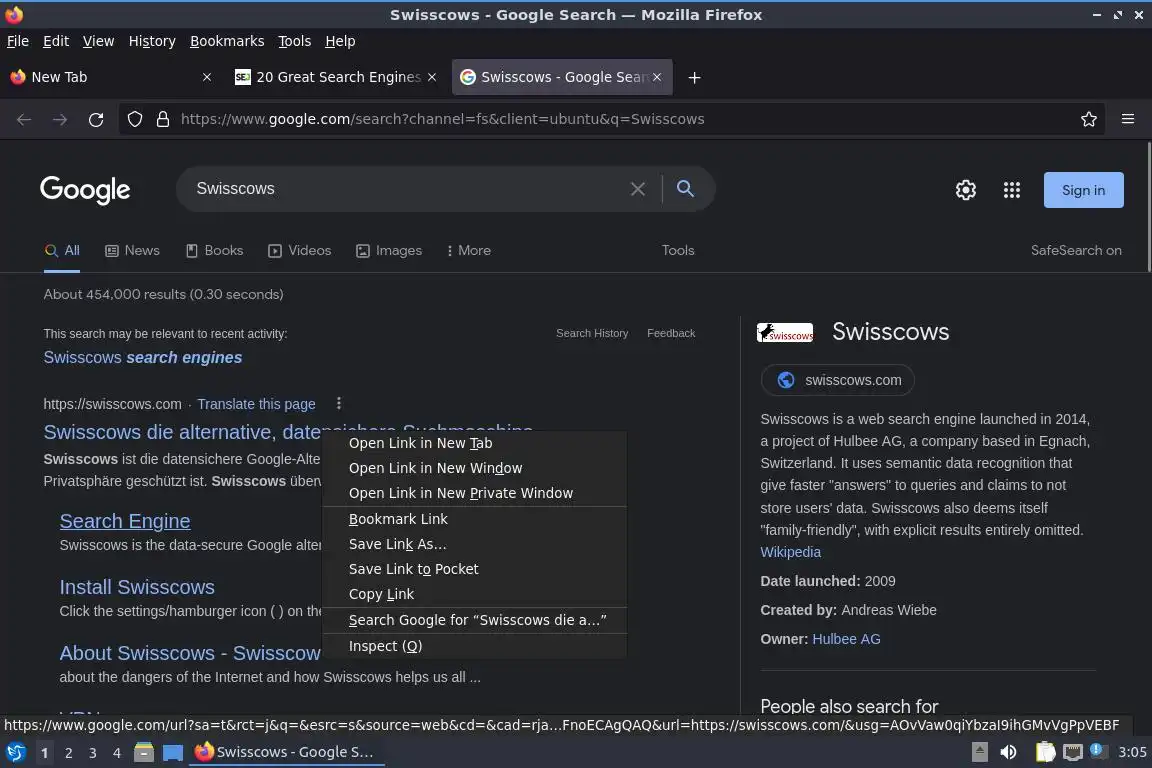Select the News results tab
1152x768 pixels.
pos(132,251)
